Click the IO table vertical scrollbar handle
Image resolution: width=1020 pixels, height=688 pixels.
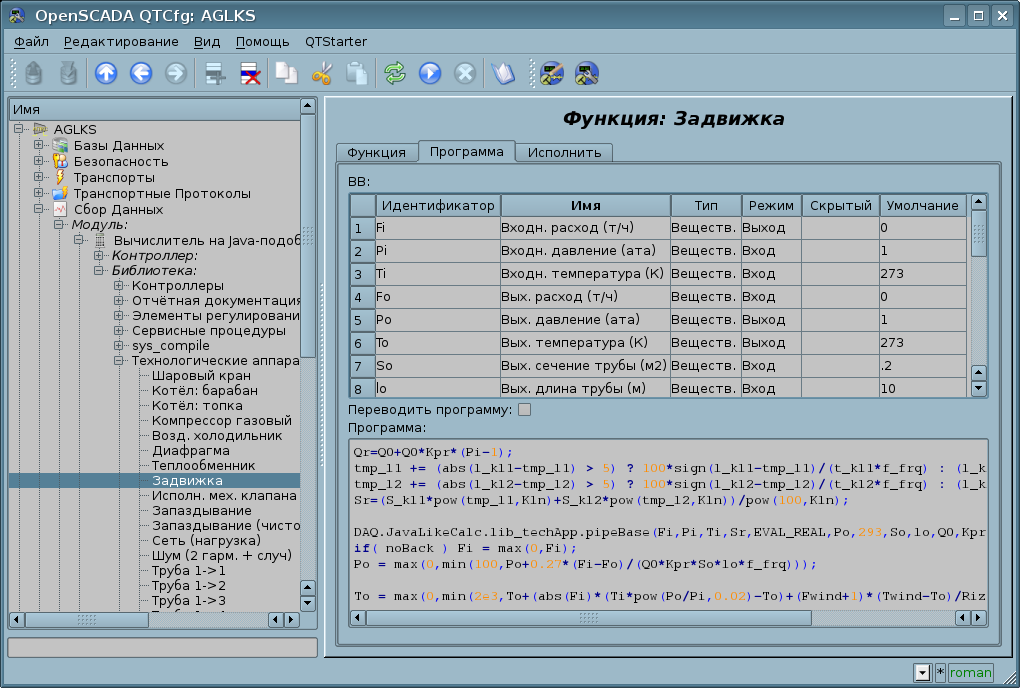tap(978, 233)
